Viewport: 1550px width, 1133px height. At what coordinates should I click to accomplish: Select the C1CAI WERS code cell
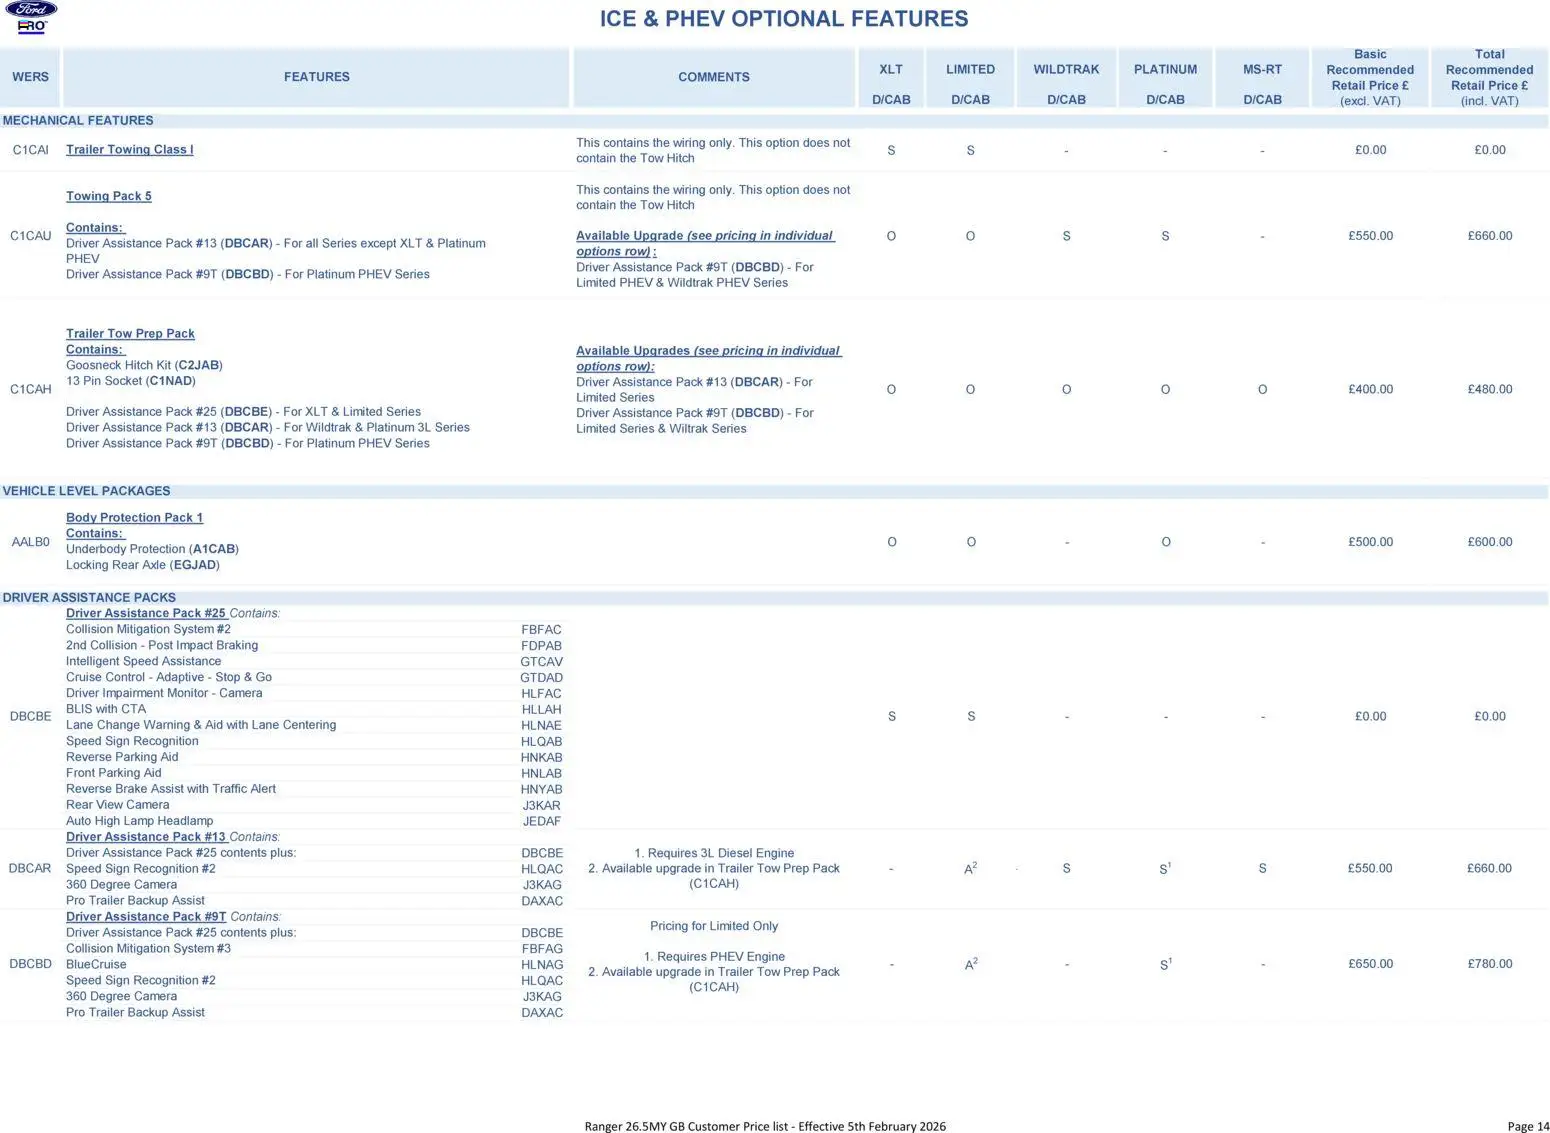tap(30, 150)
